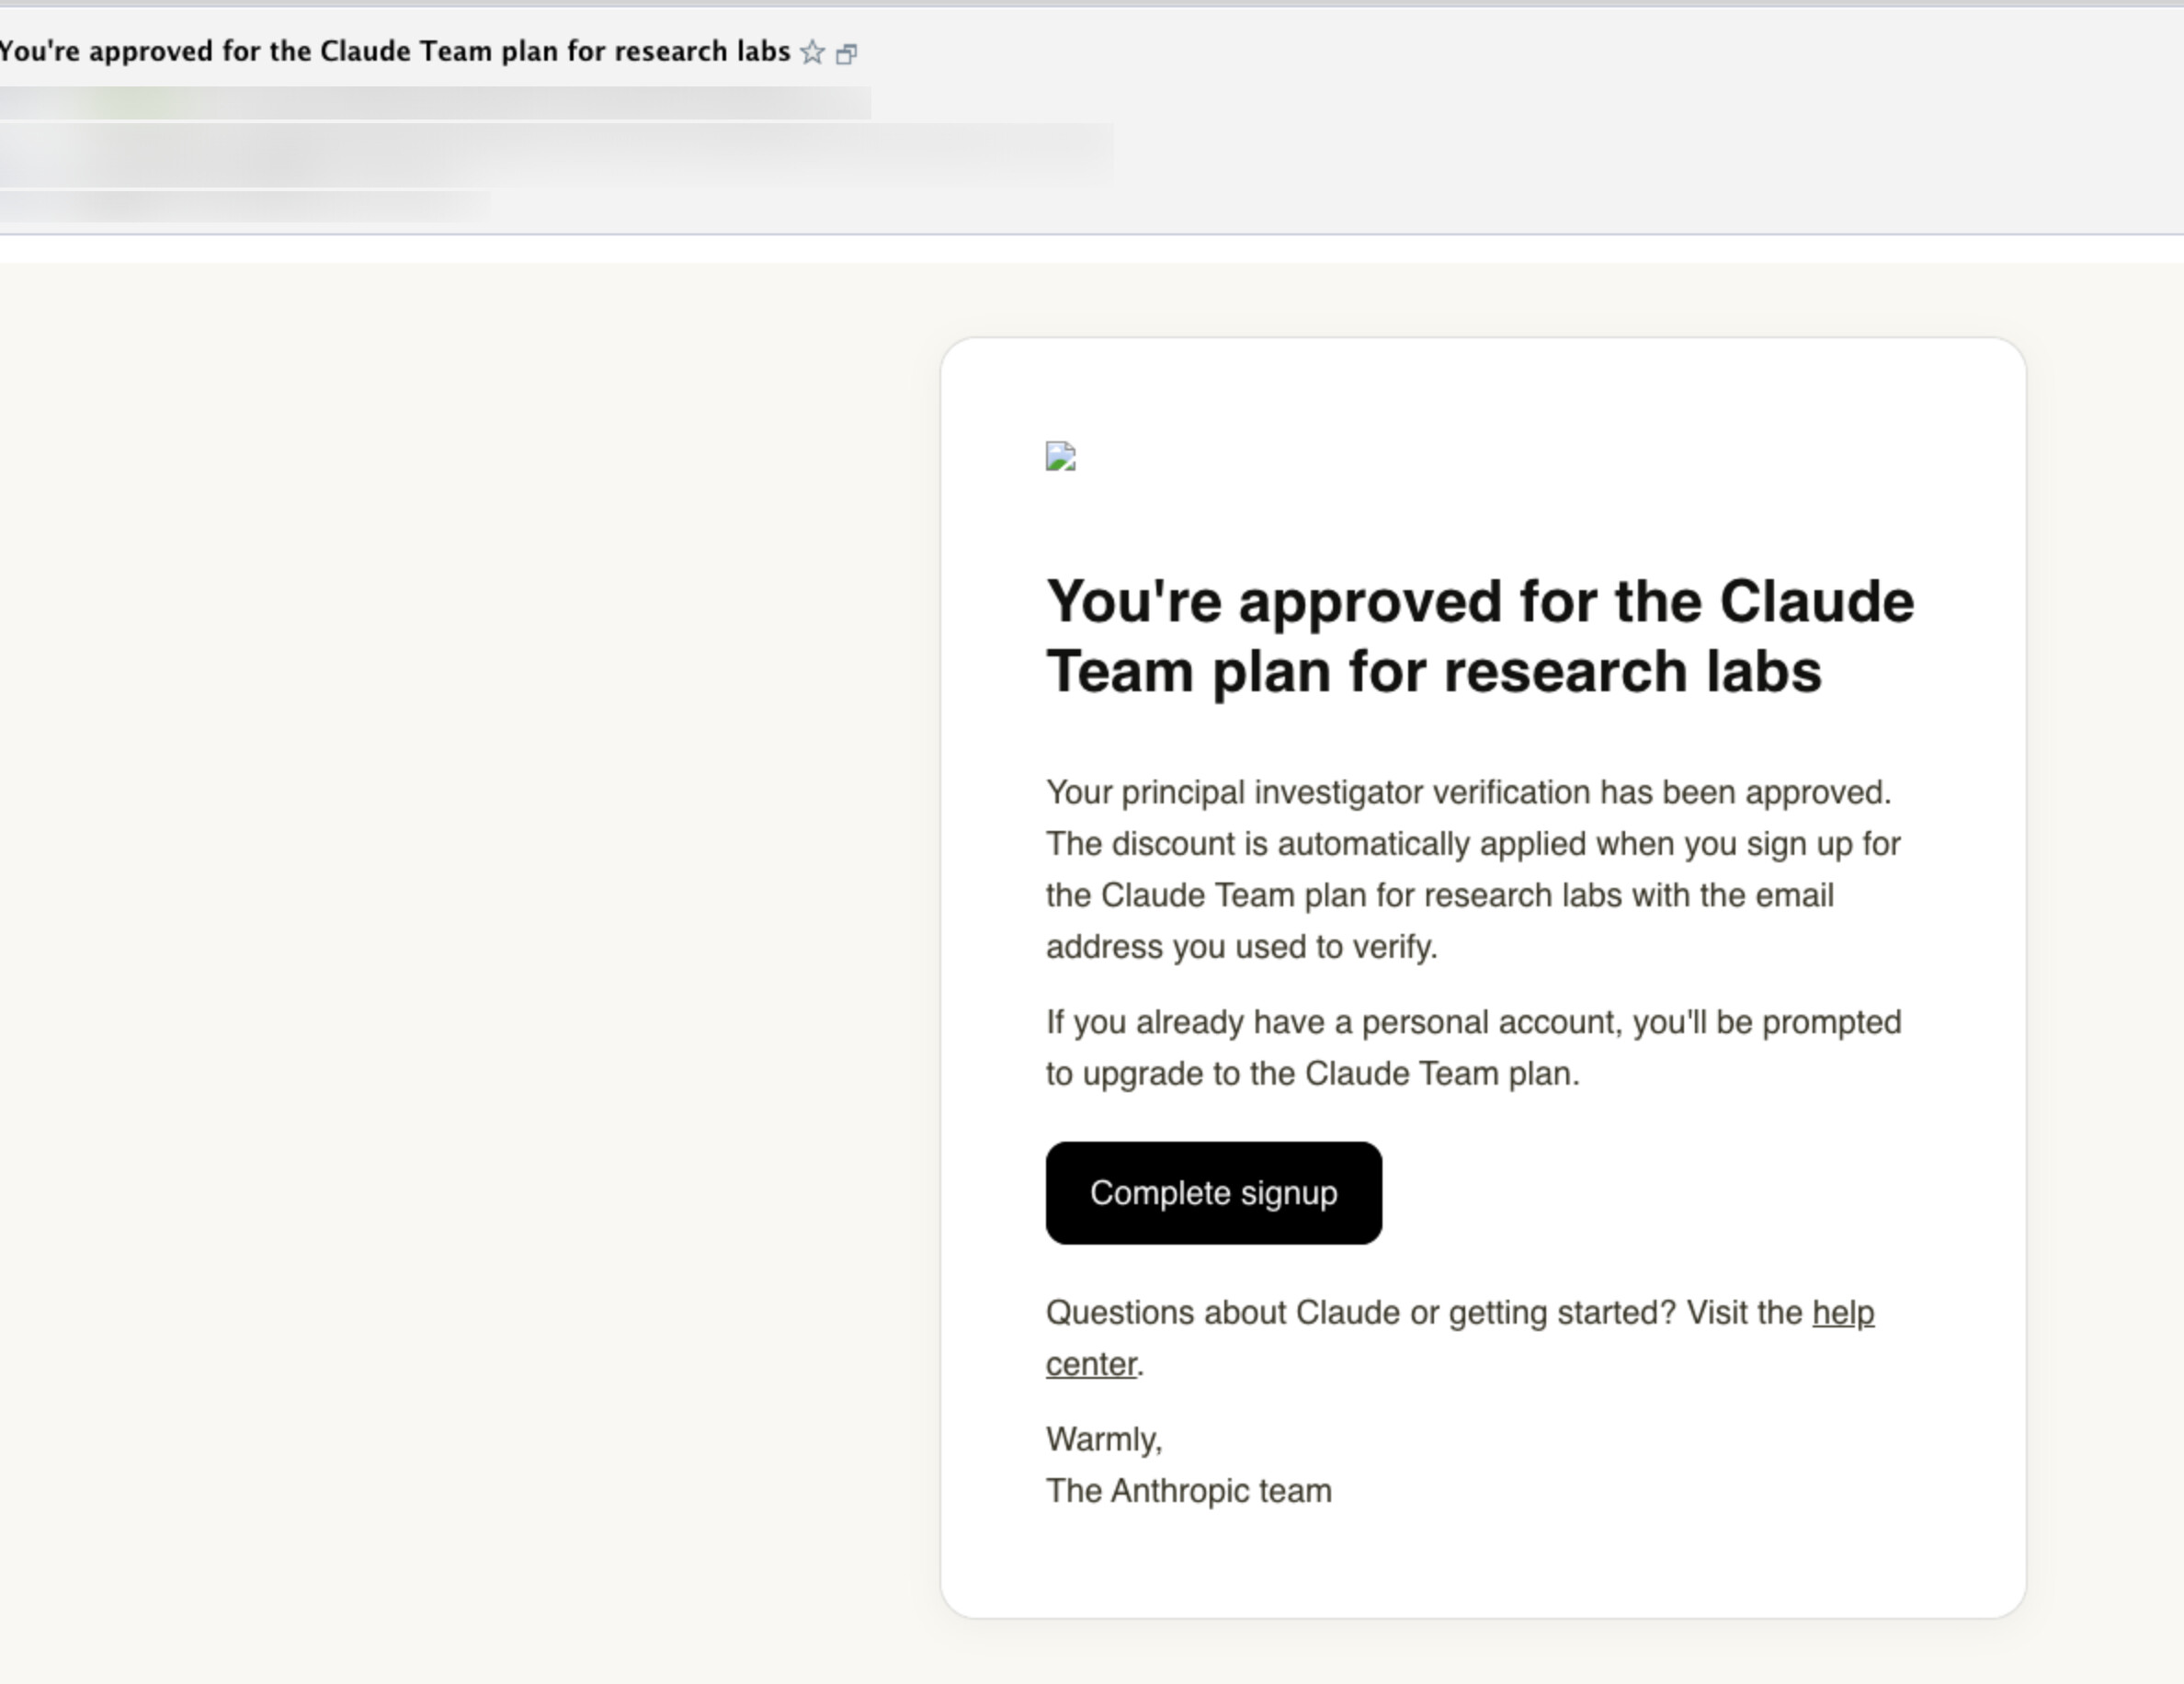2184x1684 pixels.
Task: Click the widest blurred recipient line
Action: [x=556, y=155]
